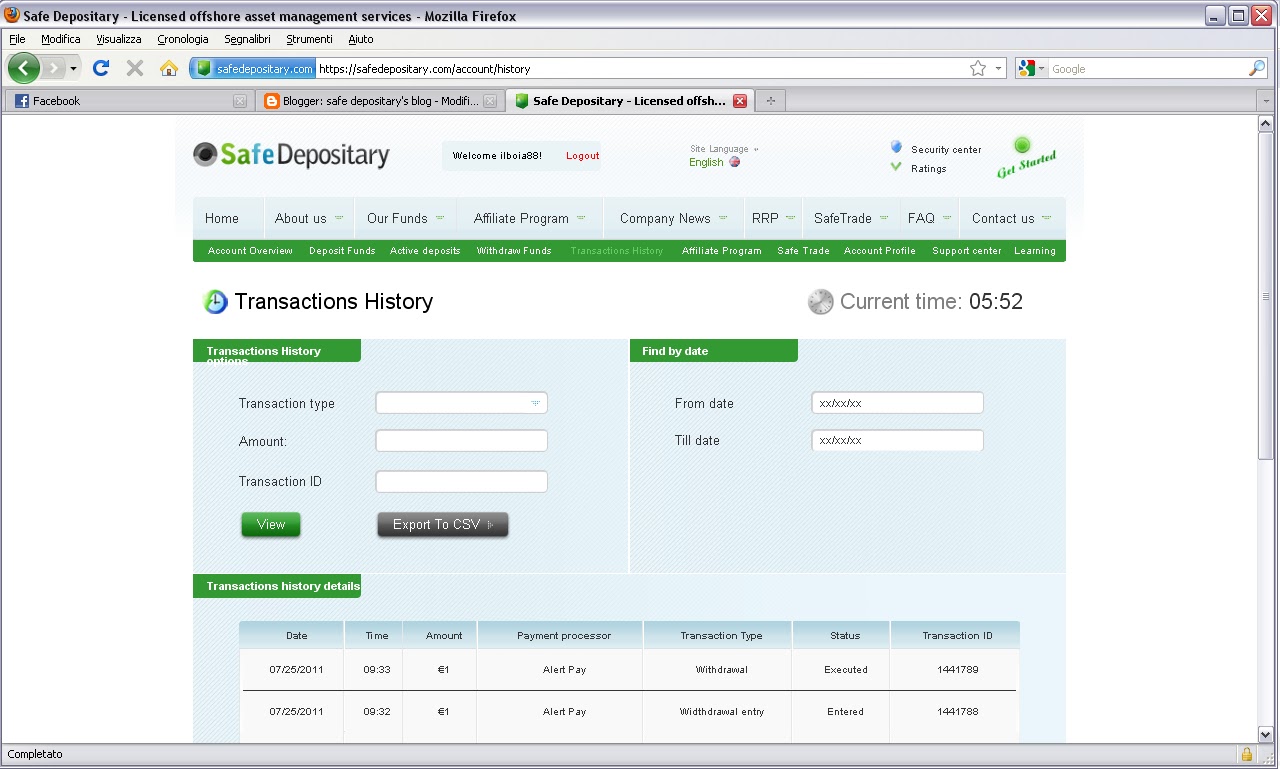
Task: Click the Security center shield icon
Action: (x=895, y=148)
